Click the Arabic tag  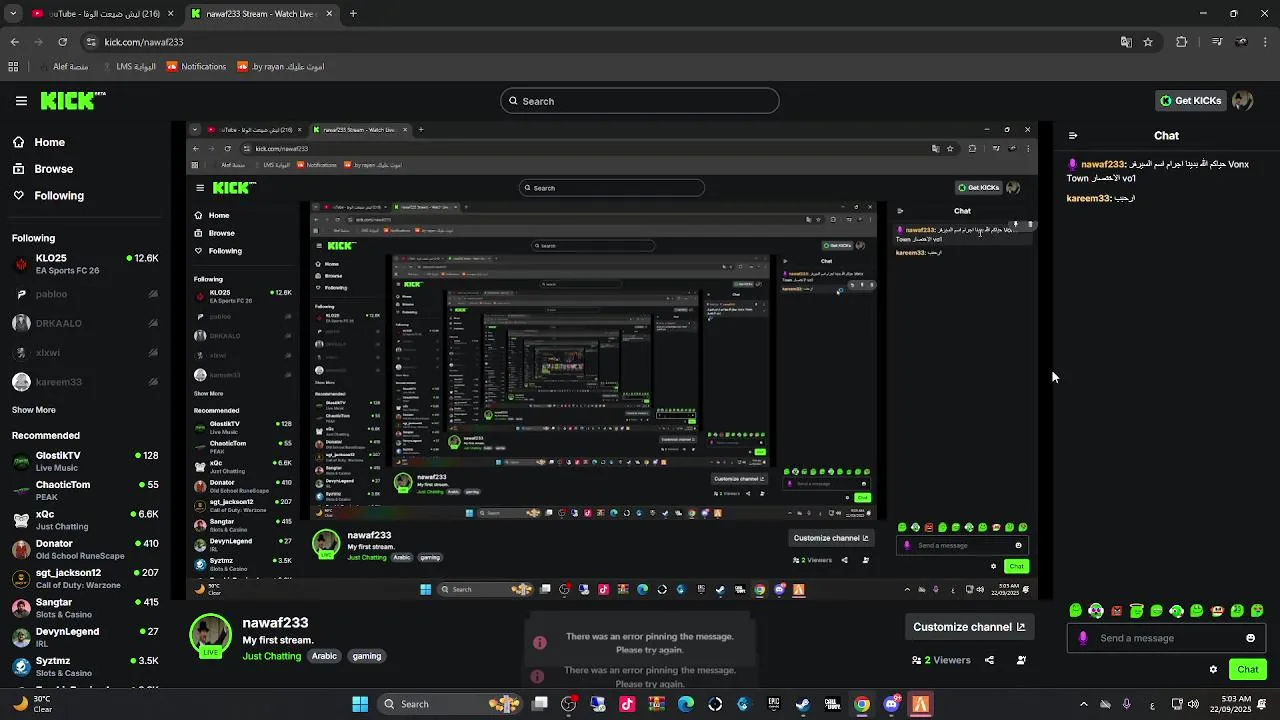324,656
